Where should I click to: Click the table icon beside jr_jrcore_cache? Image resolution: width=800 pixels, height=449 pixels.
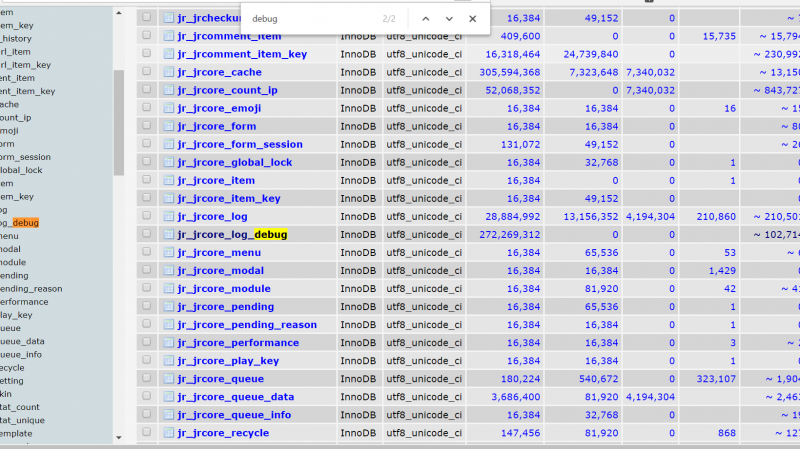point(168,72)
